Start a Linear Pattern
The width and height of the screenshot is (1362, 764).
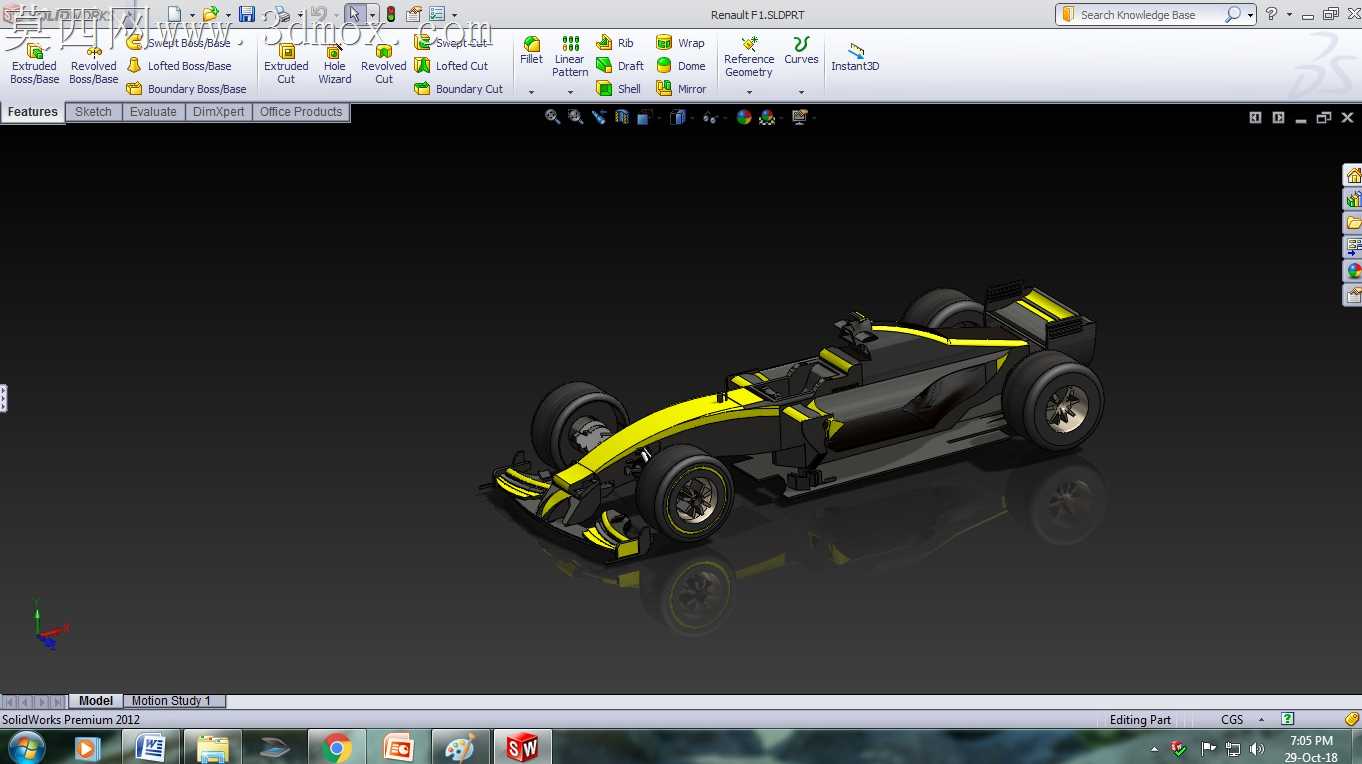570,57
